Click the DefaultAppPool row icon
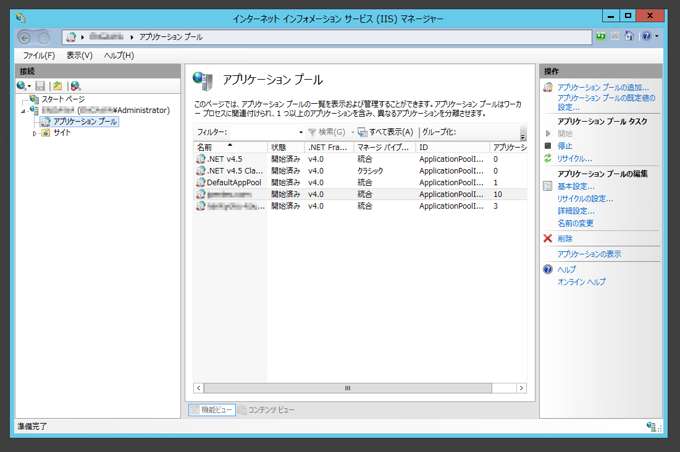Viewport: 680px width, 452px height. click(x=200, y=183)
